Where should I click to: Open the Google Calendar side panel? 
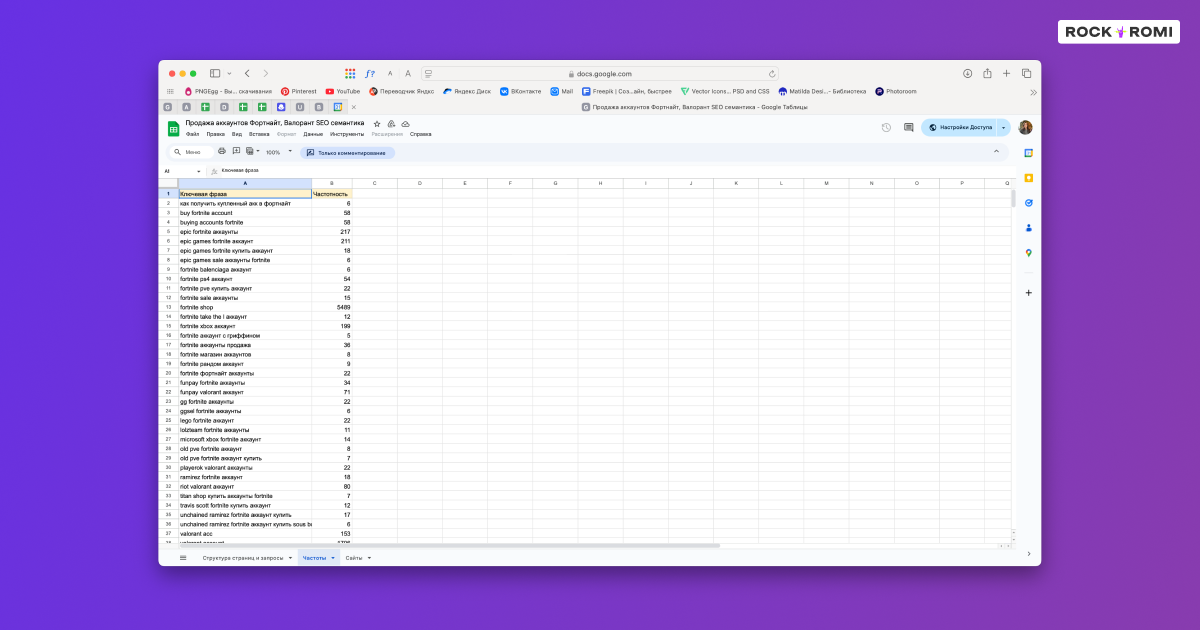point(1028,153)
